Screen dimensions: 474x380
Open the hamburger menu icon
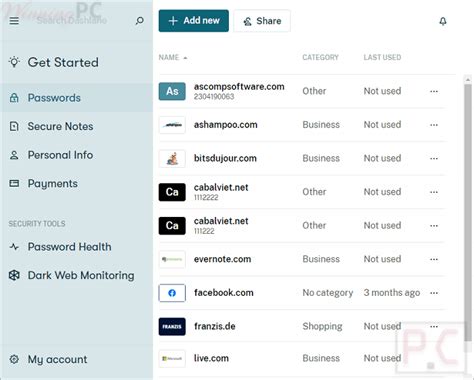tap(14, 21)
